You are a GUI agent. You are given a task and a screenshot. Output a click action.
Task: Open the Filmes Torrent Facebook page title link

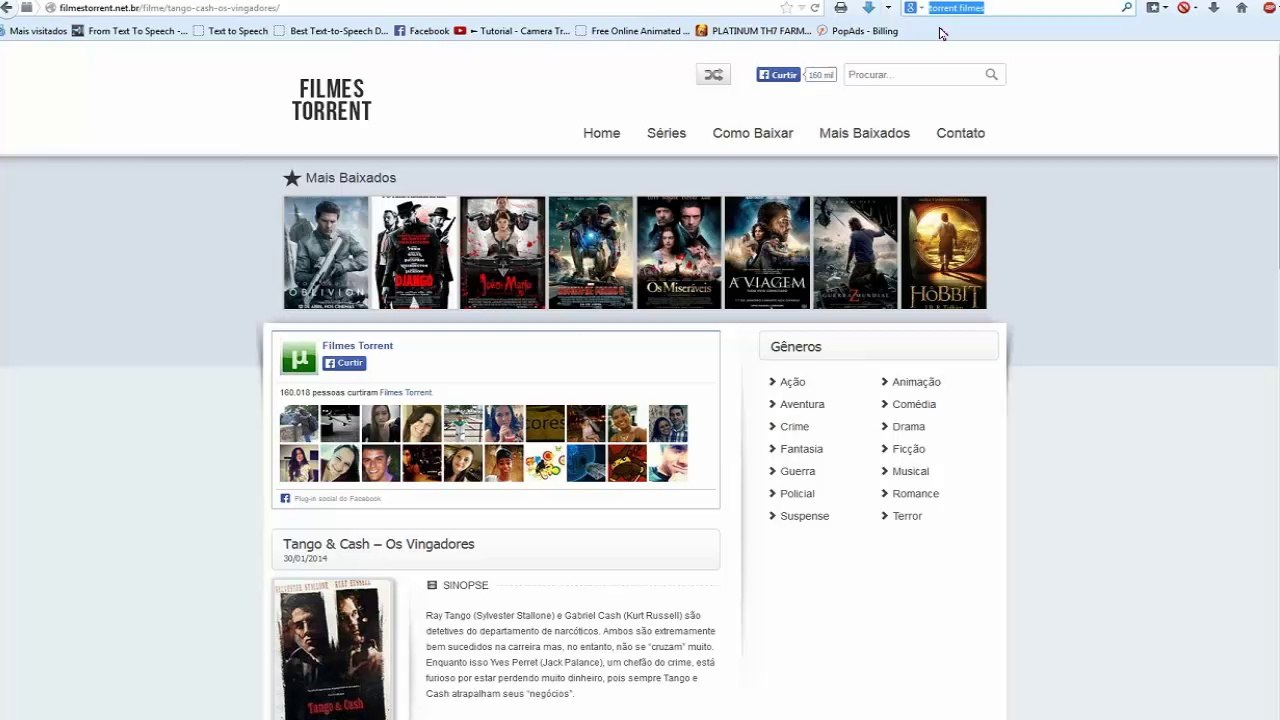(357, 346)
